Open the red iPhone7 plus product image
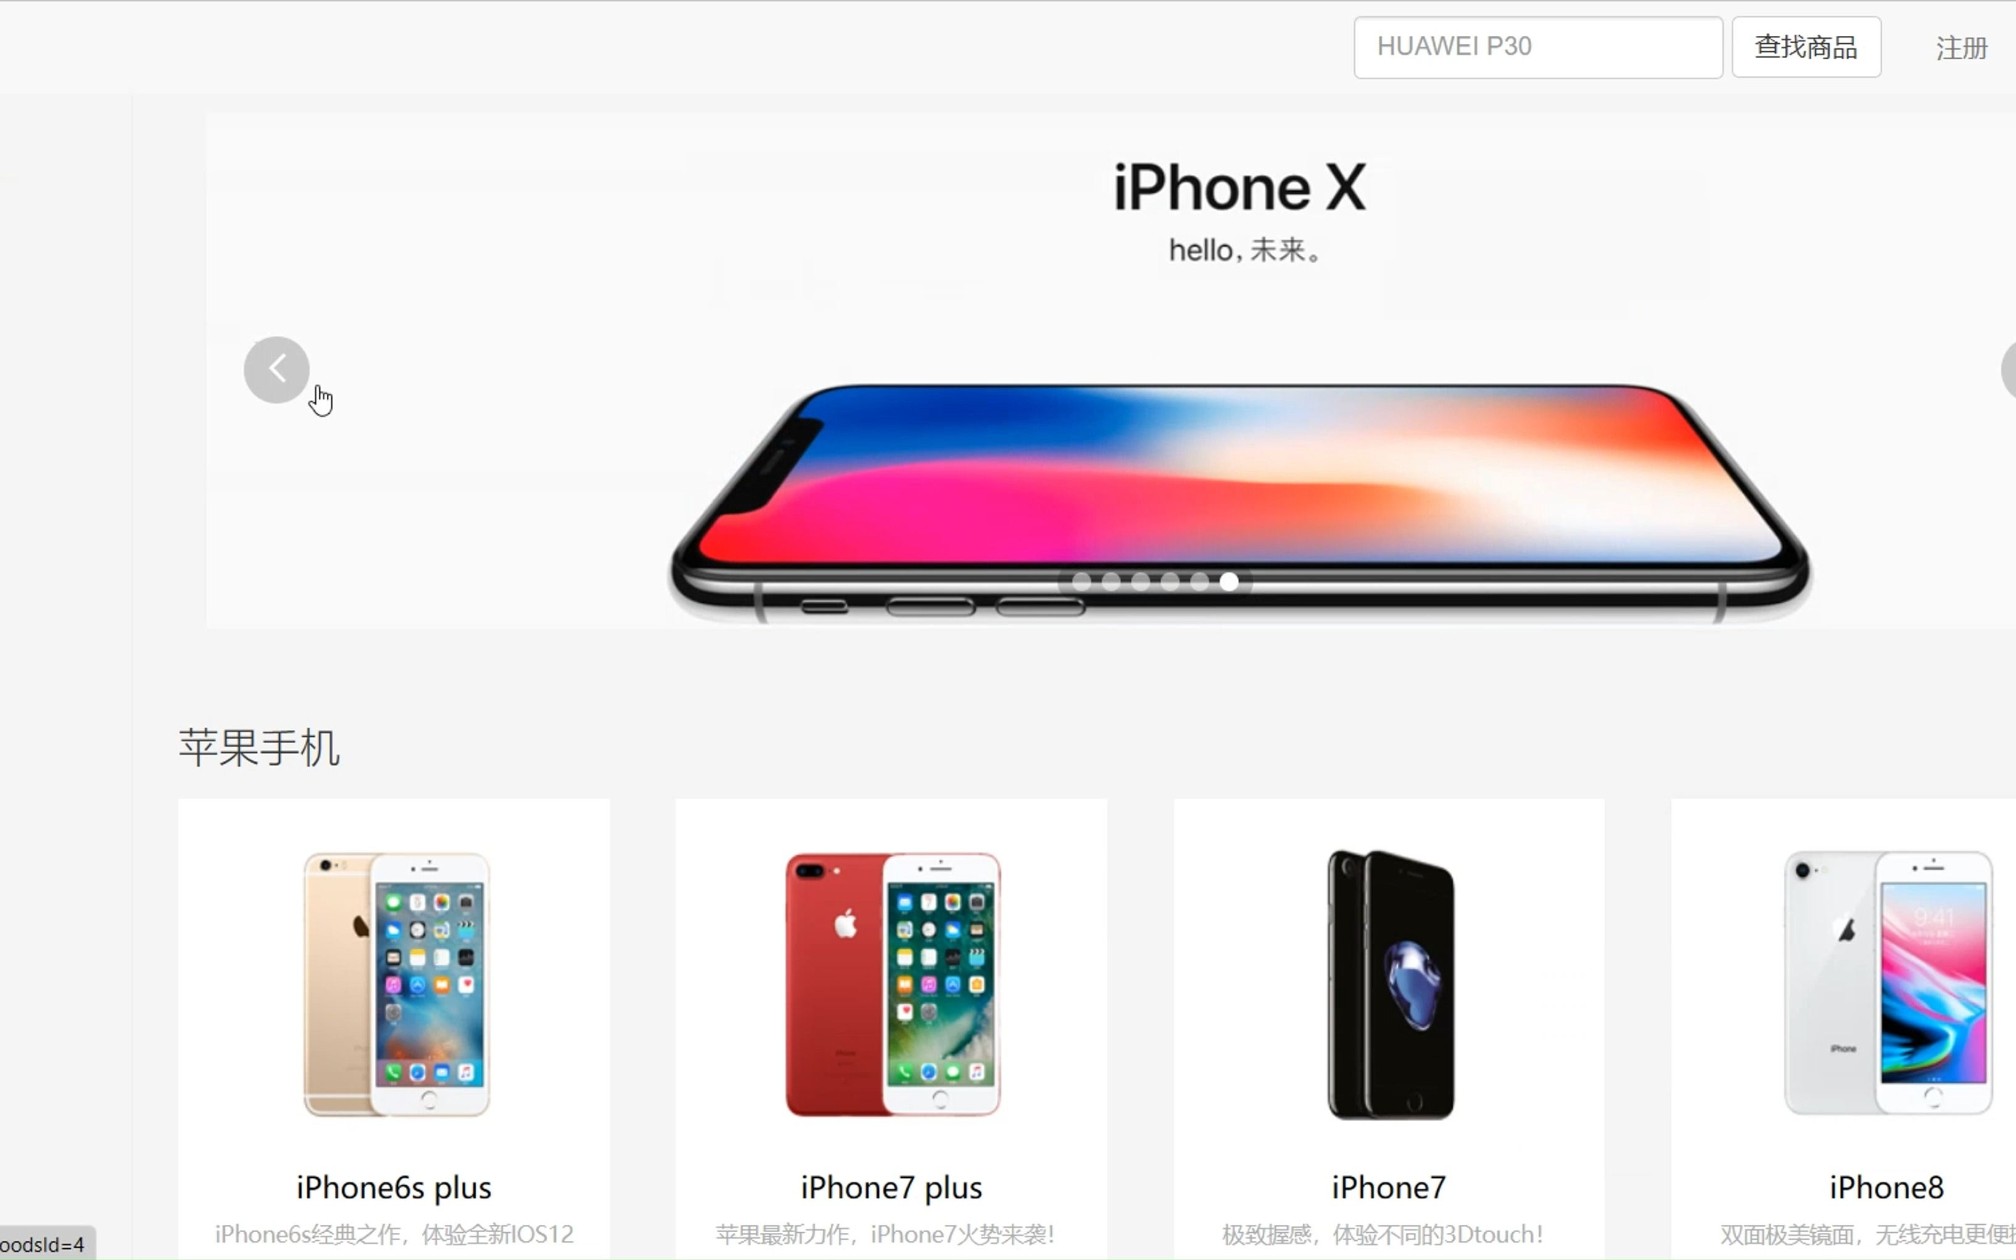Image resolution: width=2016 pixels, height=1260 pixels. tap(892, 984)
